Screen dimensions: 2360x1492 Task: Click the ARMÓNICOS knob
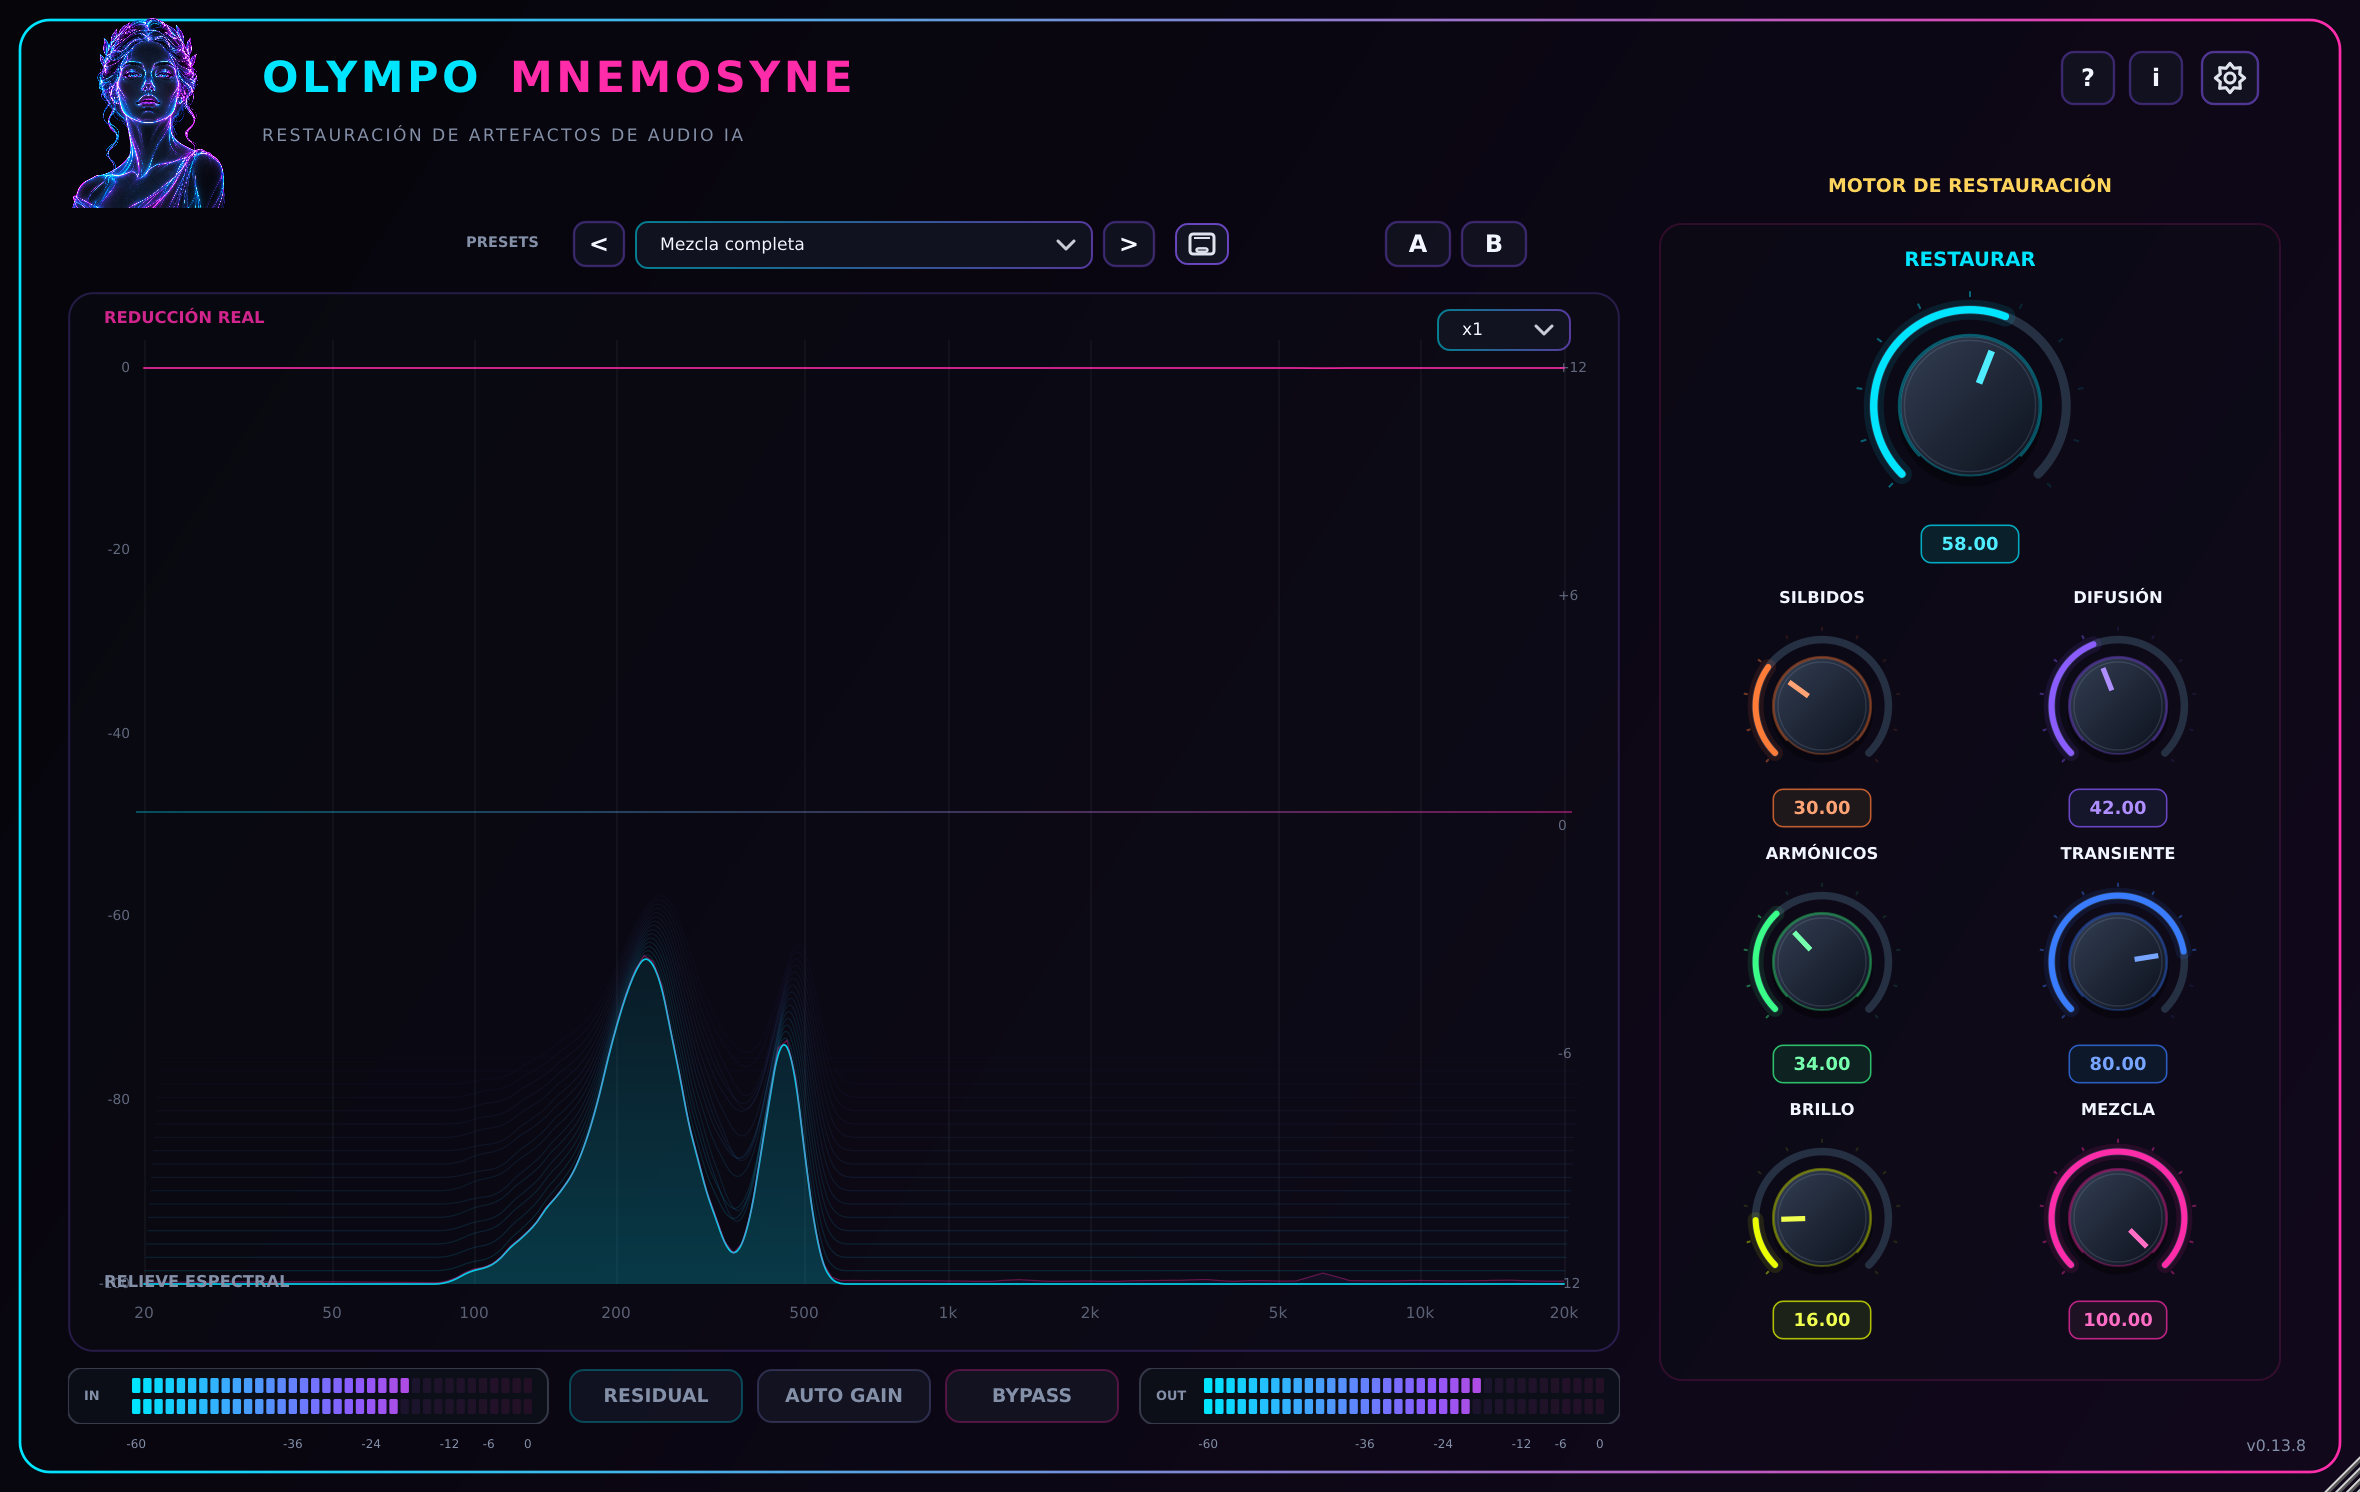click(1821, 961)
